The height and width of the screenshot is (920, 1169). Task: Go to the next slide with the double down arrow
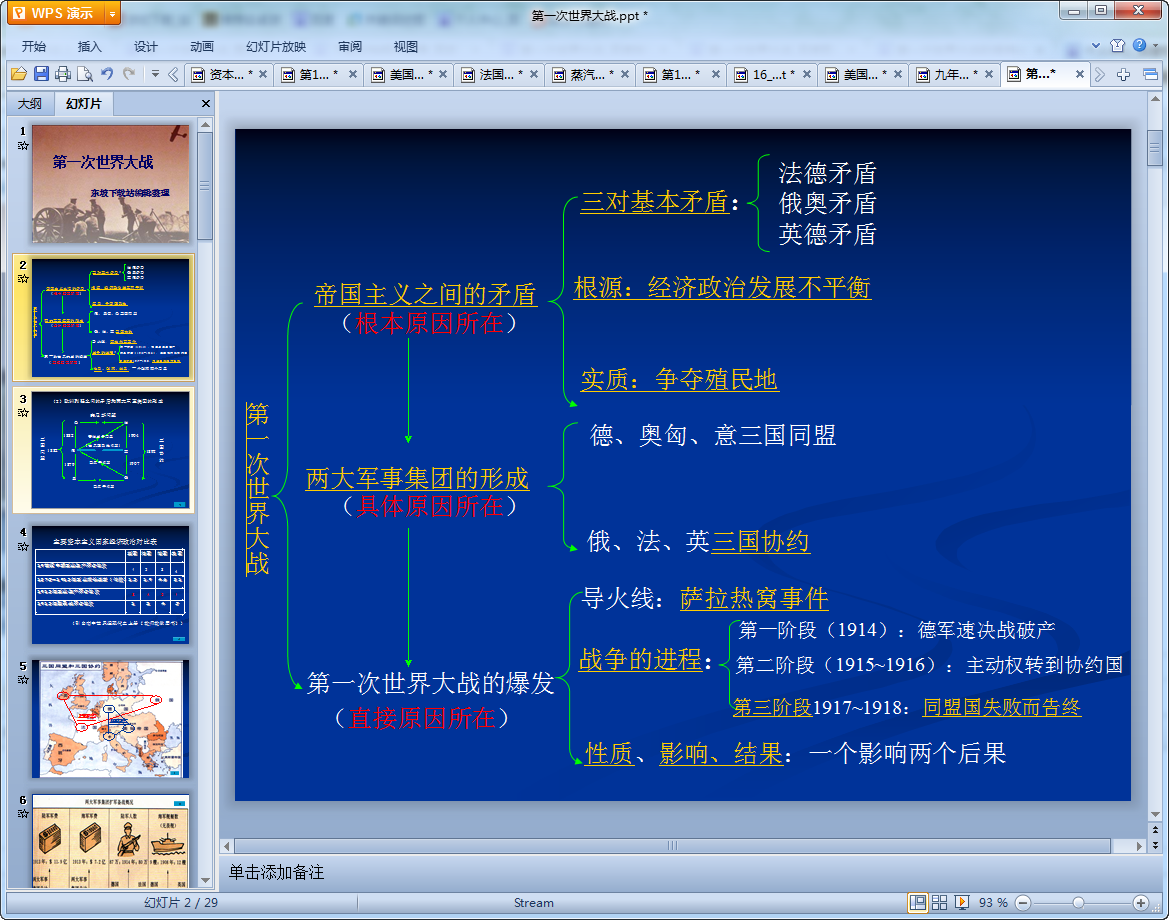coord(1155,845)
